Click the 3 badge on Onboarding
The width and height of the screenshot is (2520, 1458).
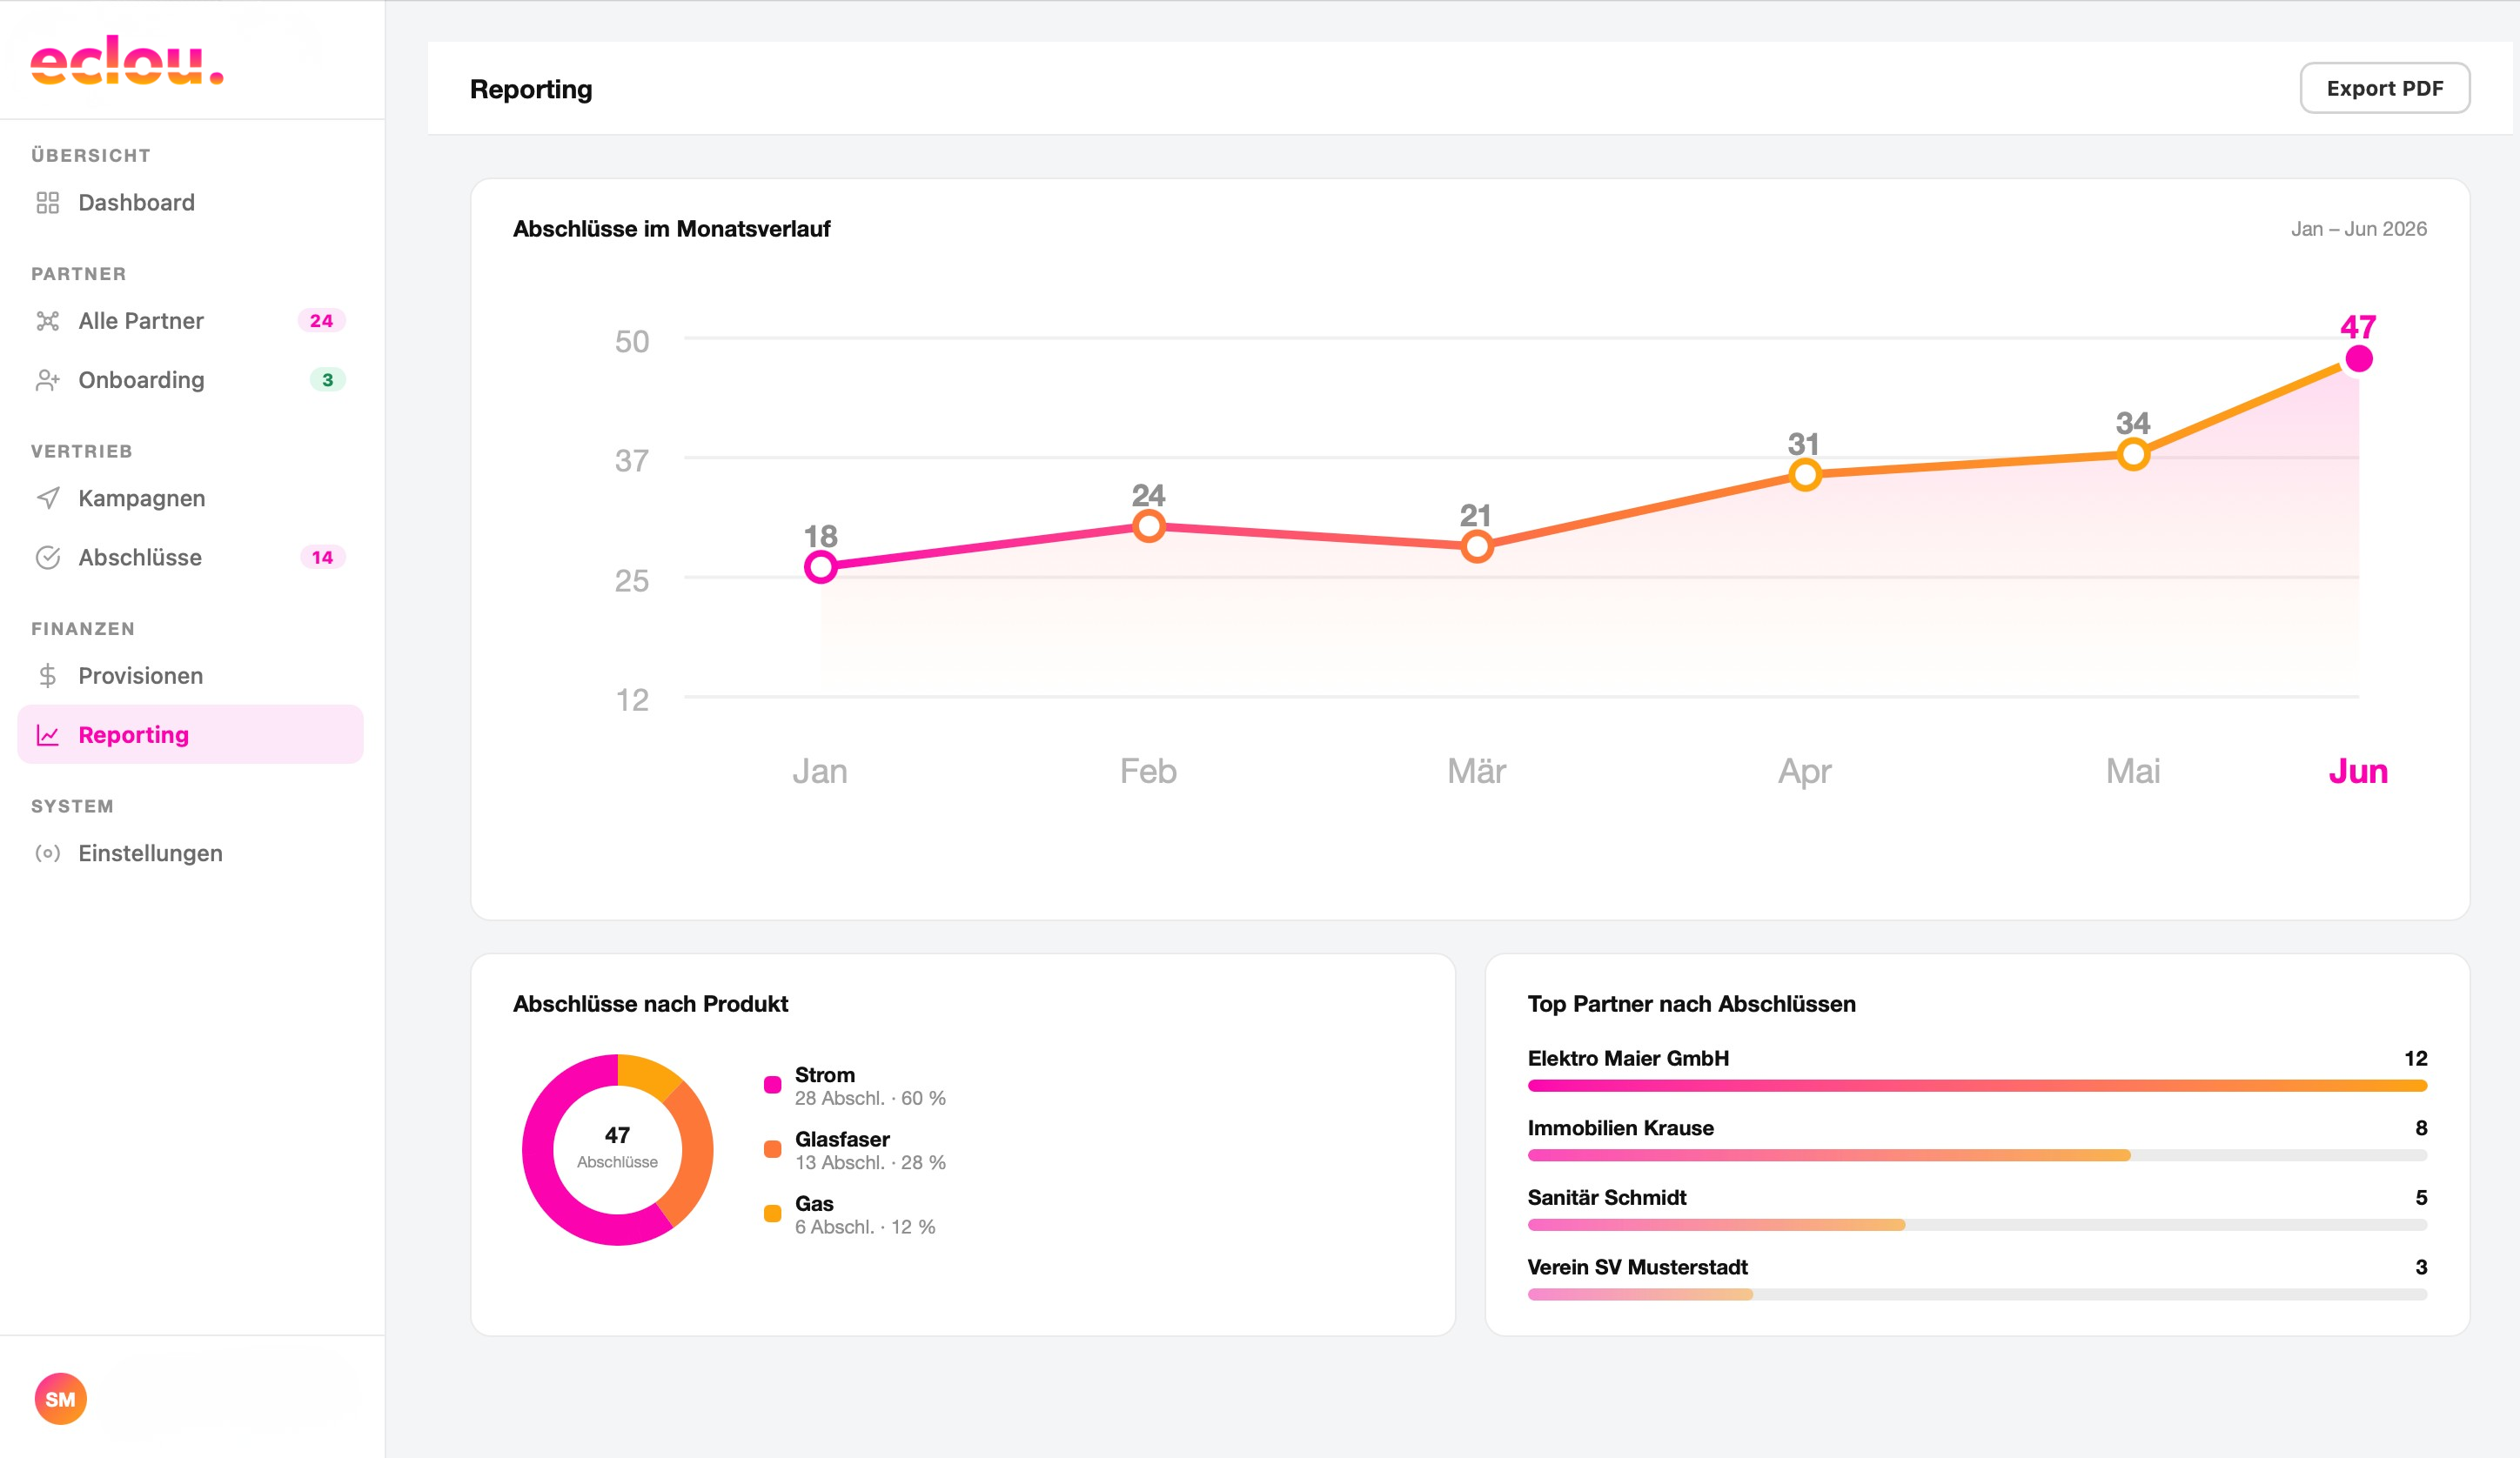327,380
